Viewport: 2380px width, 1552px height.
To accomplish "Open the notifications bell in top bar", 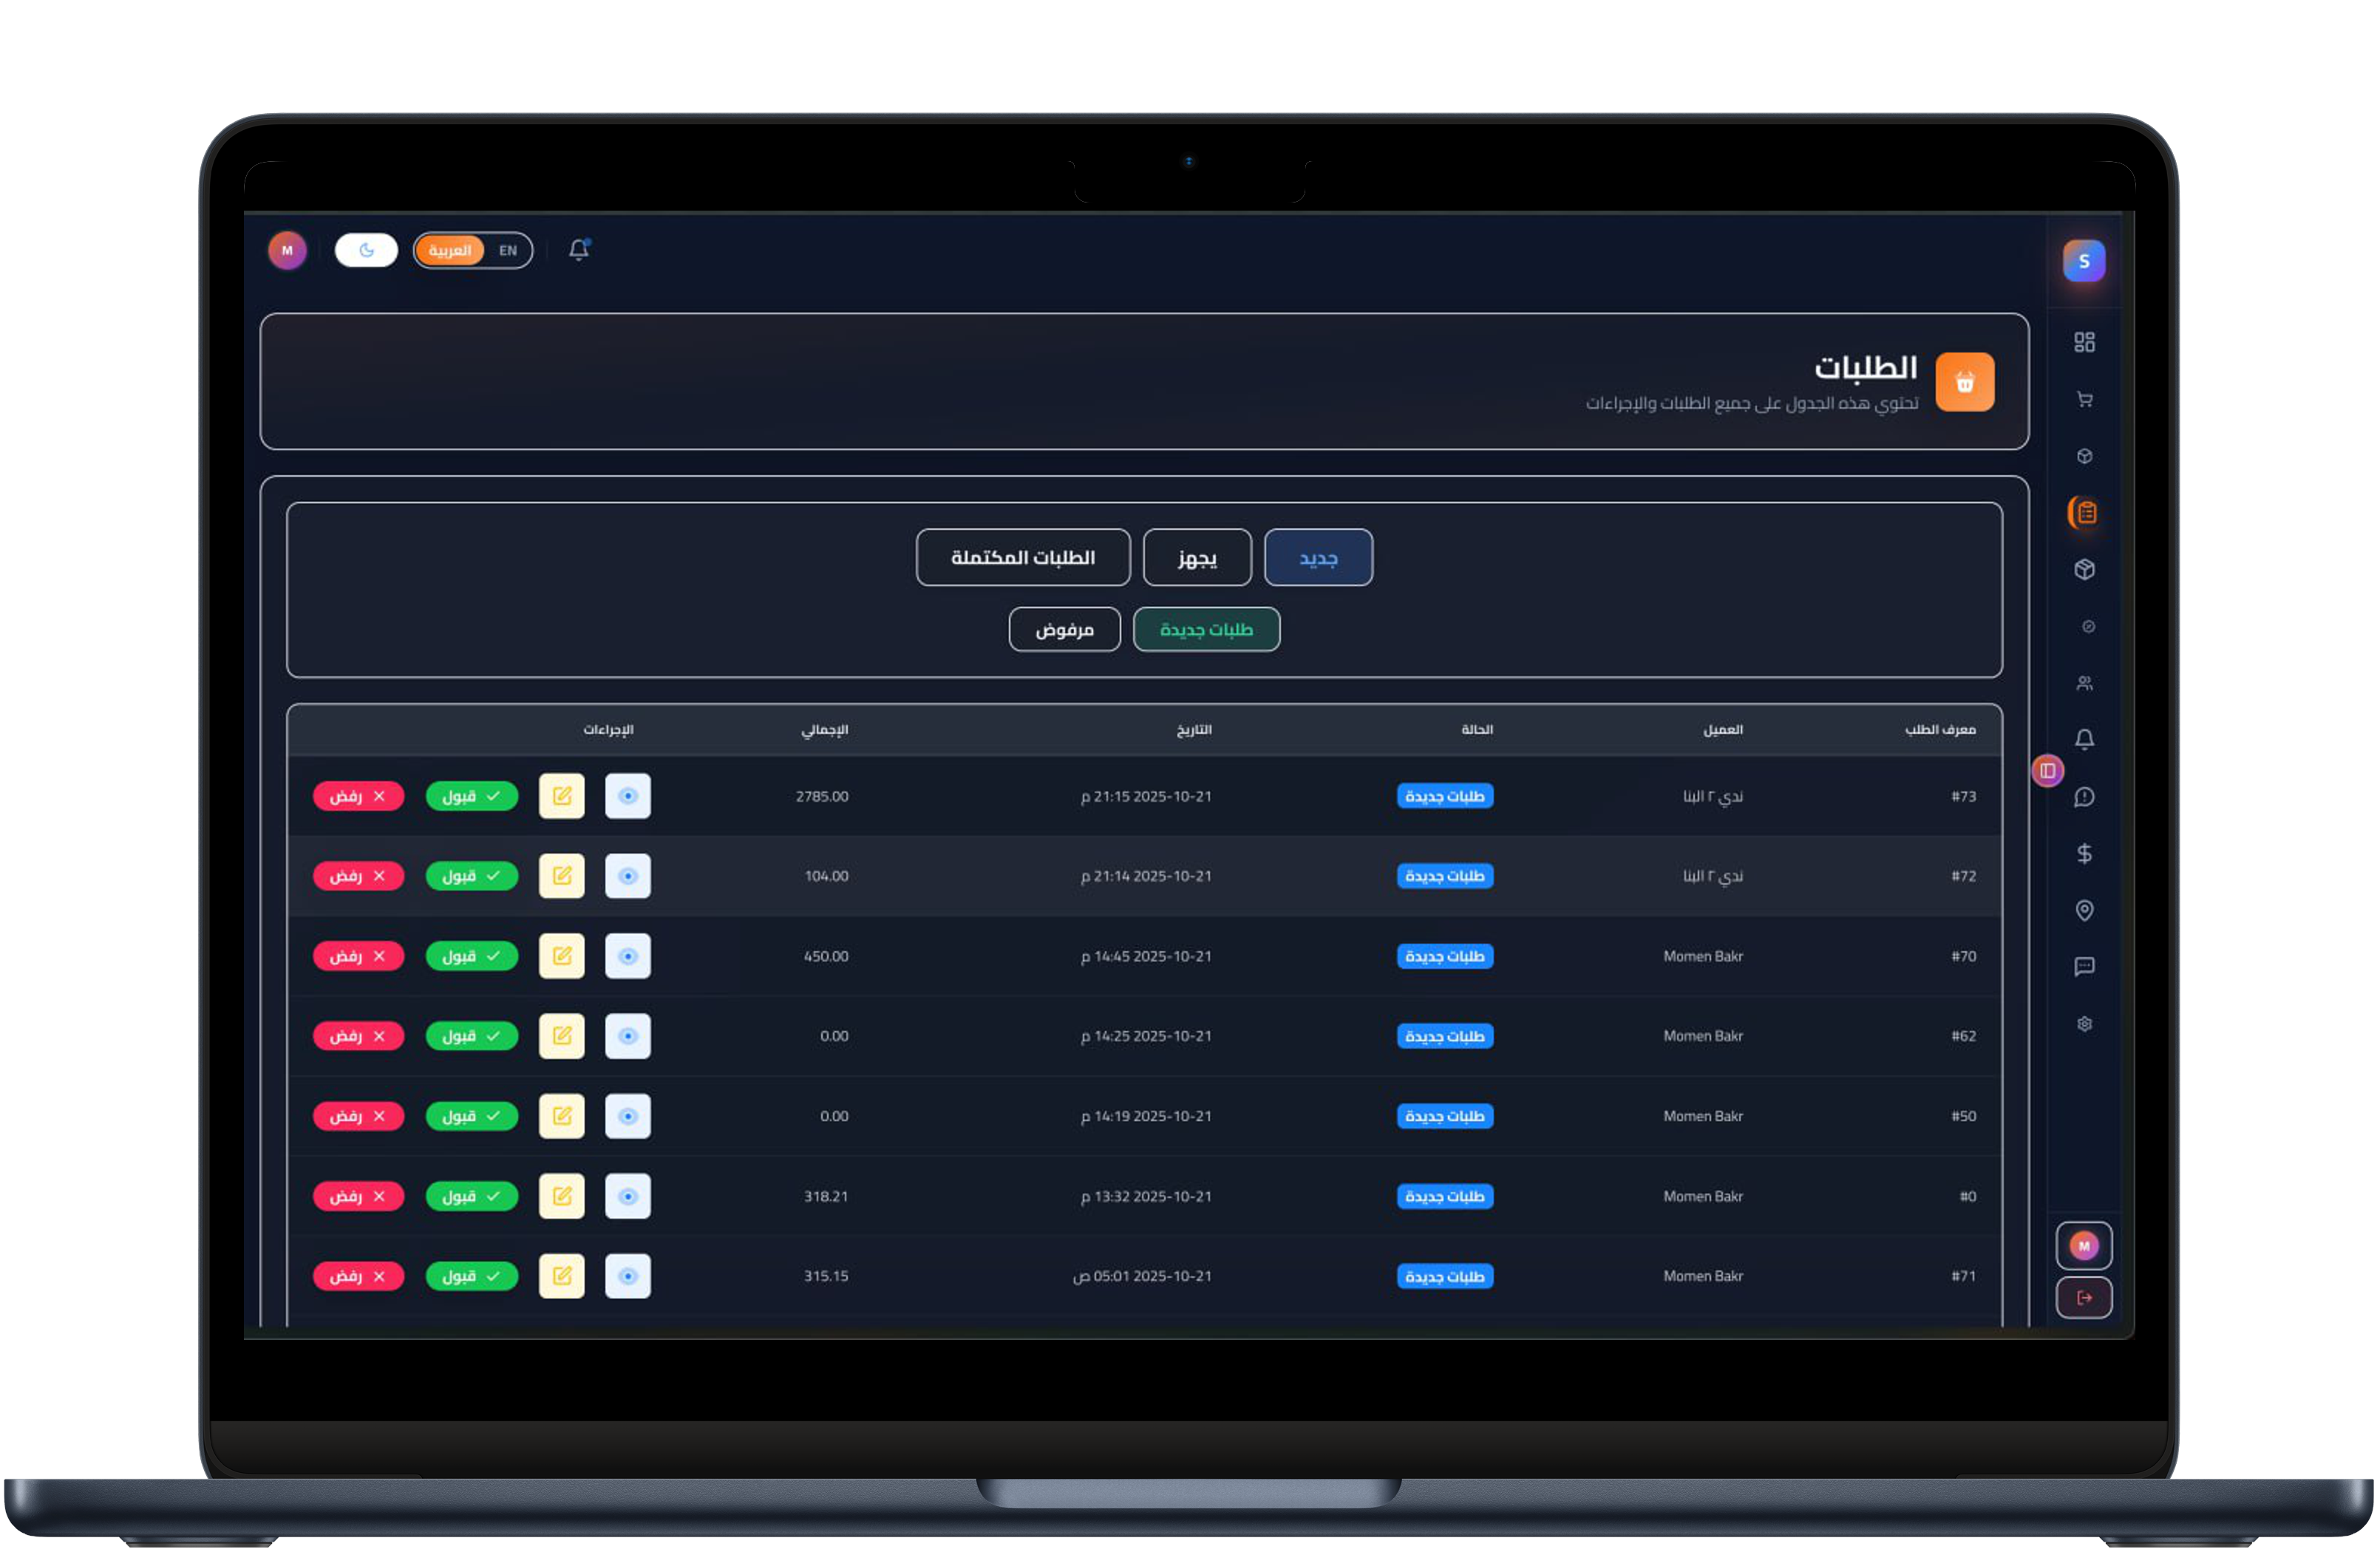I will point(579,250).
